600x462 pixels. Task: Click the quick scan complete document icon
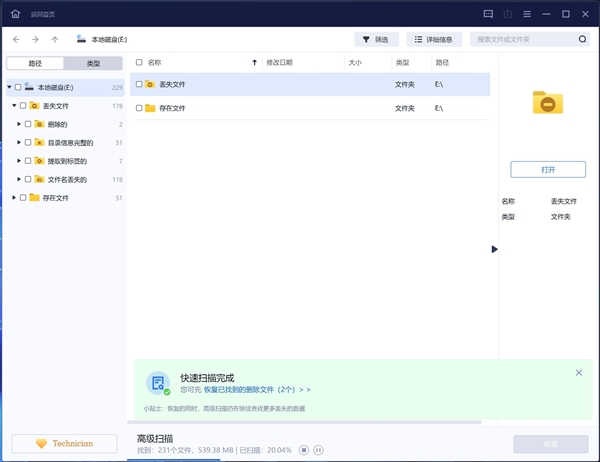[x=158, y=383]
